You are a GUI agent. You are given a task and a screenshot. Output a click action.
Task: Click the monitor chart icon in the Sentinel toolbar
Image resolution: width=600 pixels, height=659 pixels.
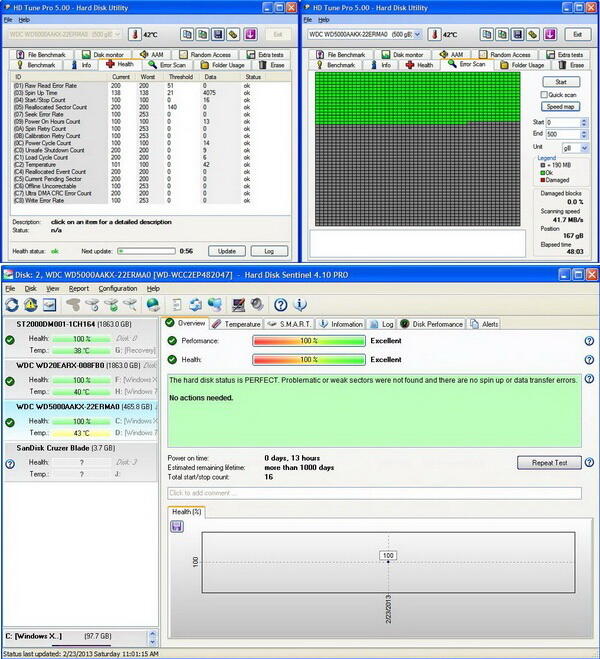pyautogui.click(x=238, y=305)
